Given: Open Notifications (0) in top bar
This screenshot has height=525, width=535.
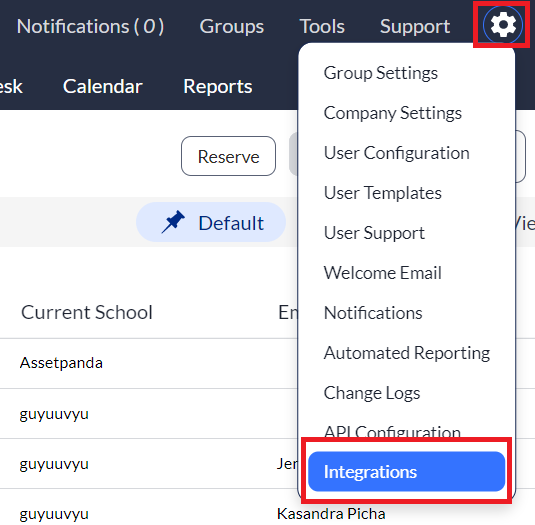Looking at the screenshot, I should click(90, 26).
